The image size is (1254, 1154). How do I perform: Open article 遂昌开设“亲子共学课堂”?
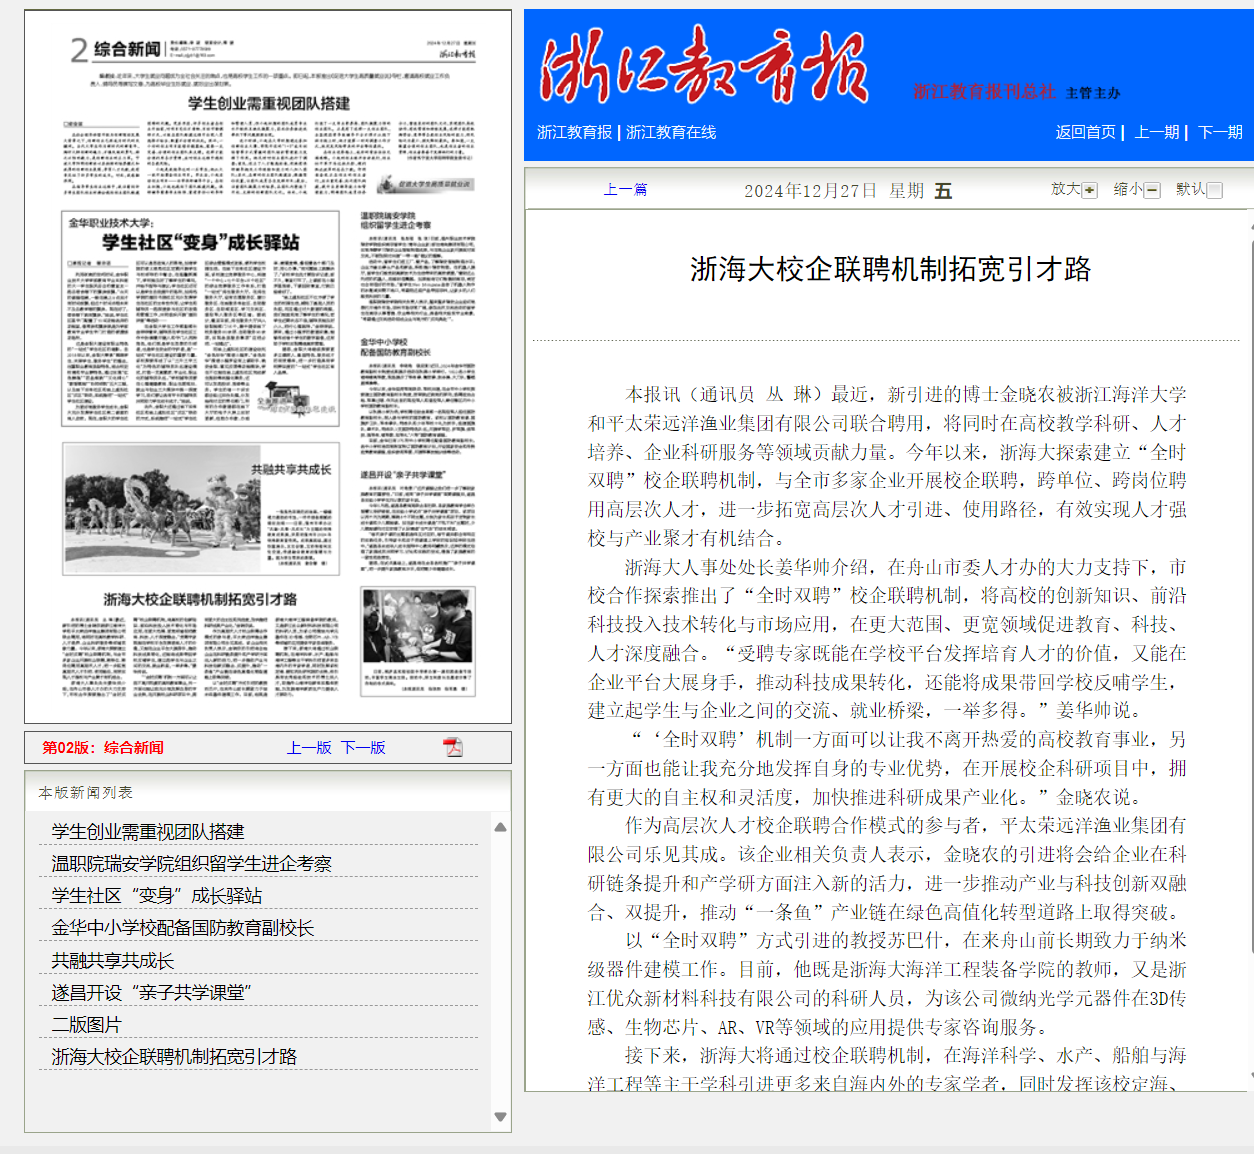pyautogui.click(x=152, y=993)
